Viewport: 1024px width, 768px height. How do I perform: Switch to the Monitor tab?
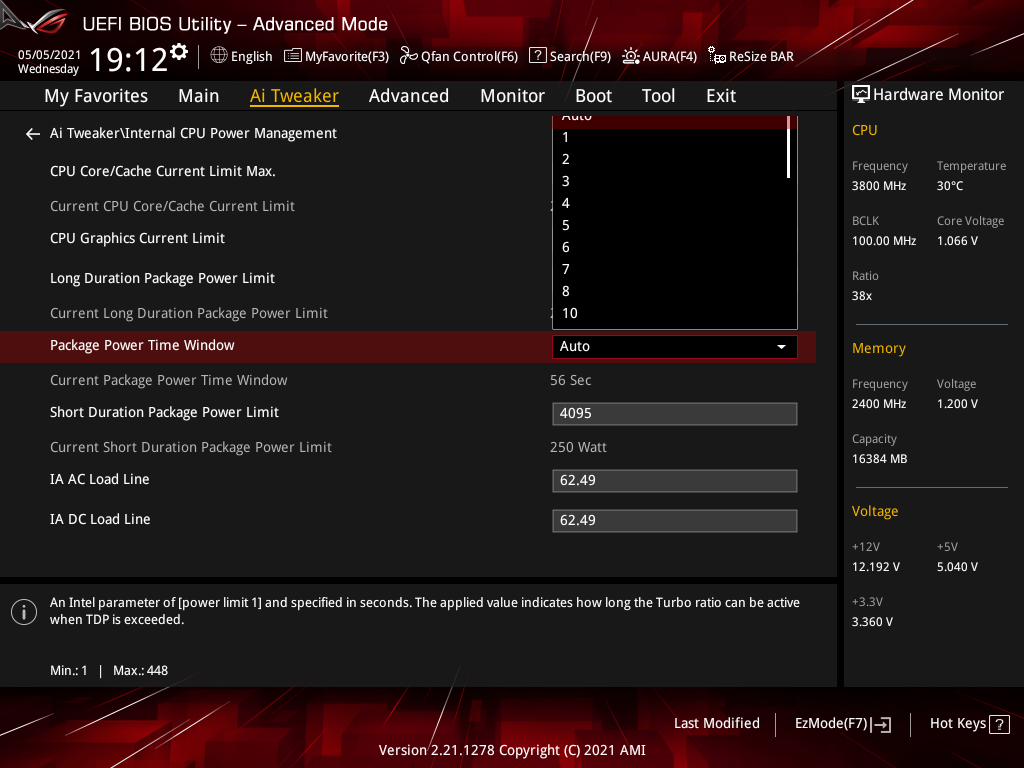(512, 96)
